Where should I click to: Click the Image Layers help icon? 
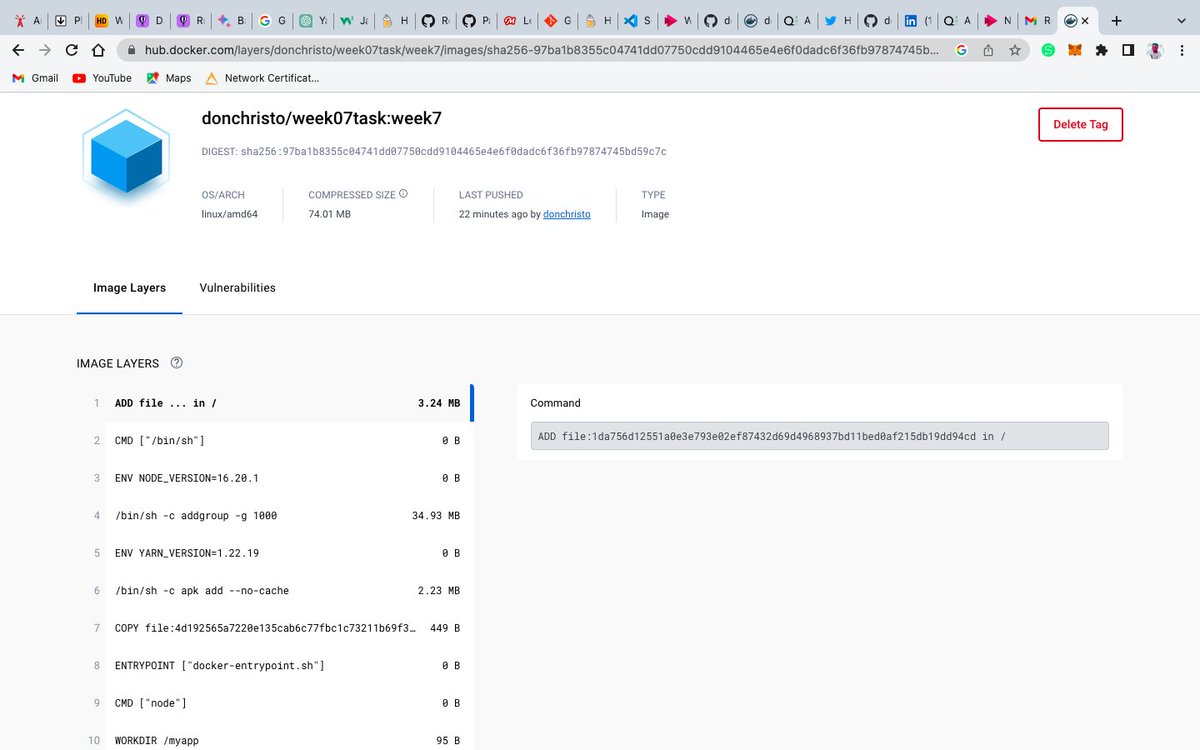(x=177, y=363)
